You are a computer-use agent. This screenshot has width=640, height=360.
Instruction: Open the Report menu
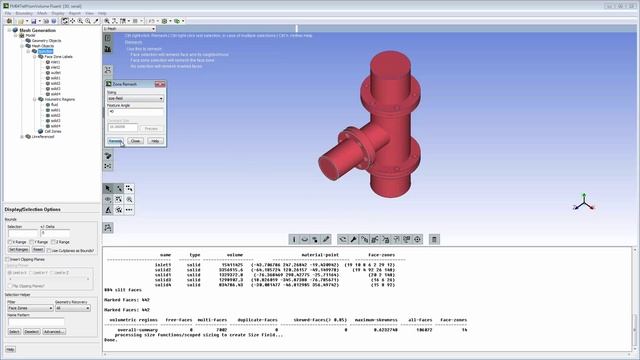[75, 13]
